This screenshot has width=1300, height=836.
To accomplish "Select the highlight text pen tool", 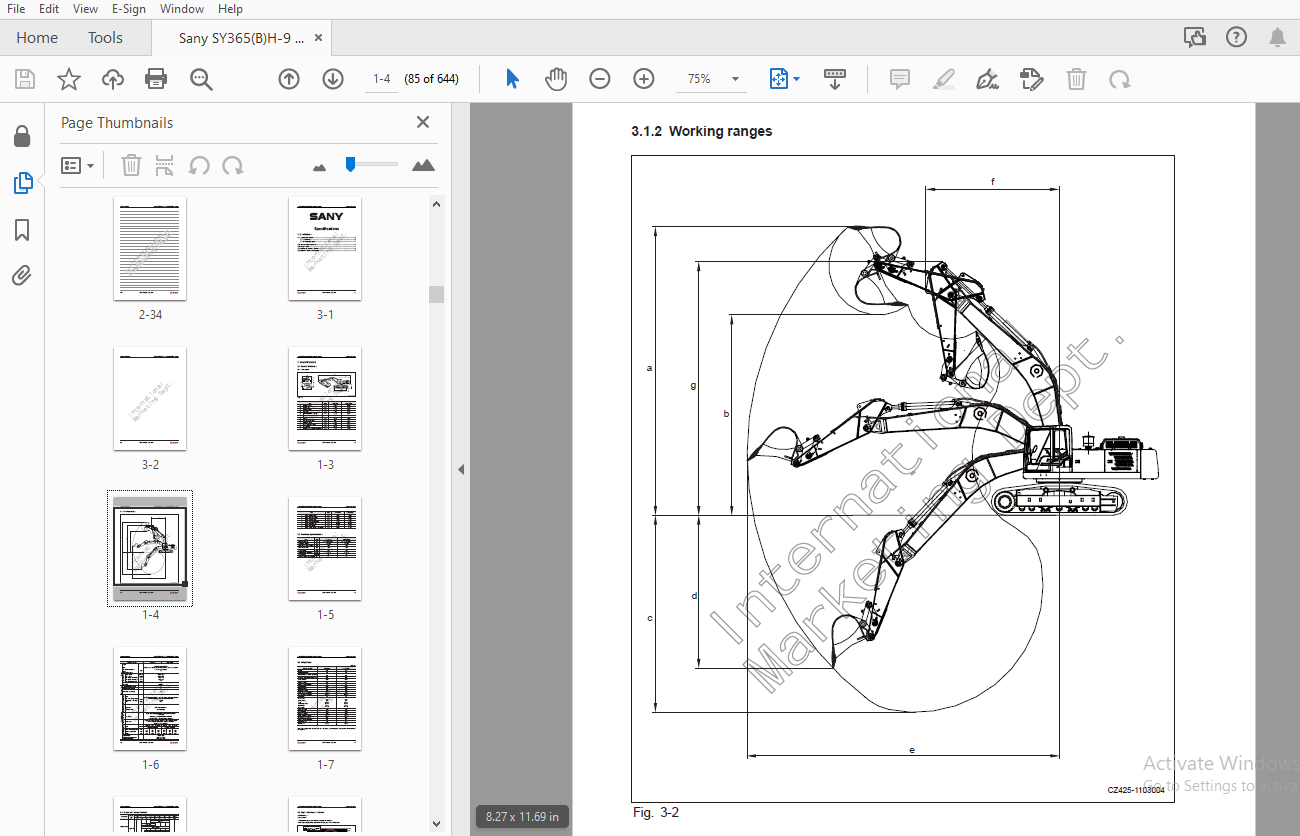I will 944,79.
